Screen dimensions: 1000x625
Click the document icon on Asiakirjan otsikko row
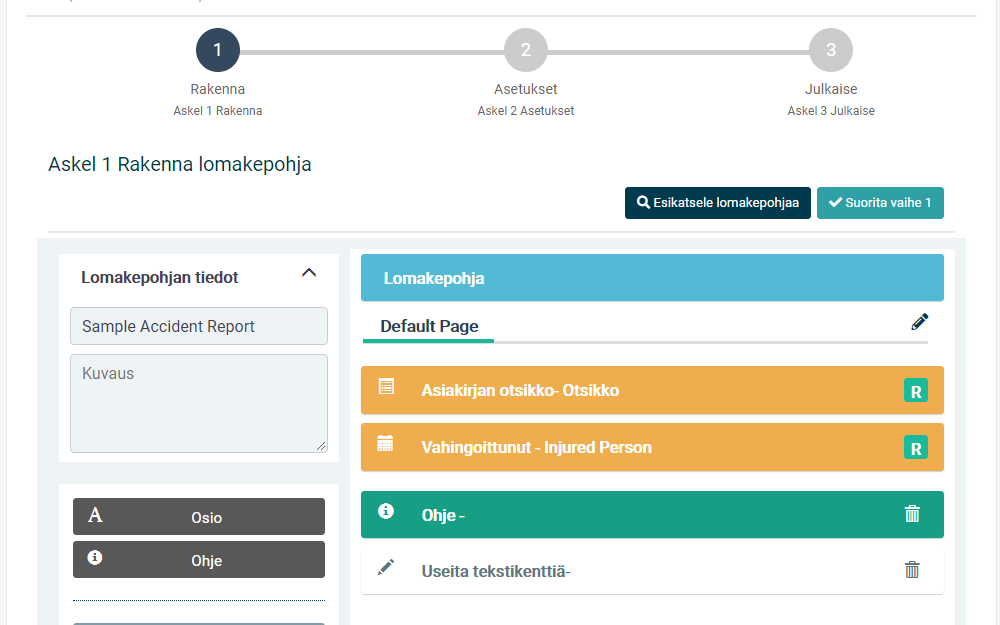point(386,386)
